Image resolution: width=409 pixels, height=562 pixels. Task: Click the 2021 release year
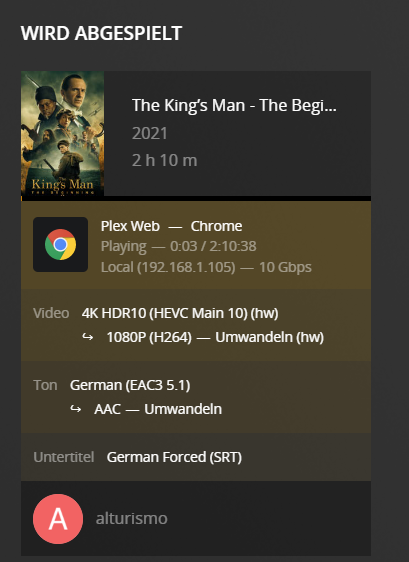click(x=149, y=133)
